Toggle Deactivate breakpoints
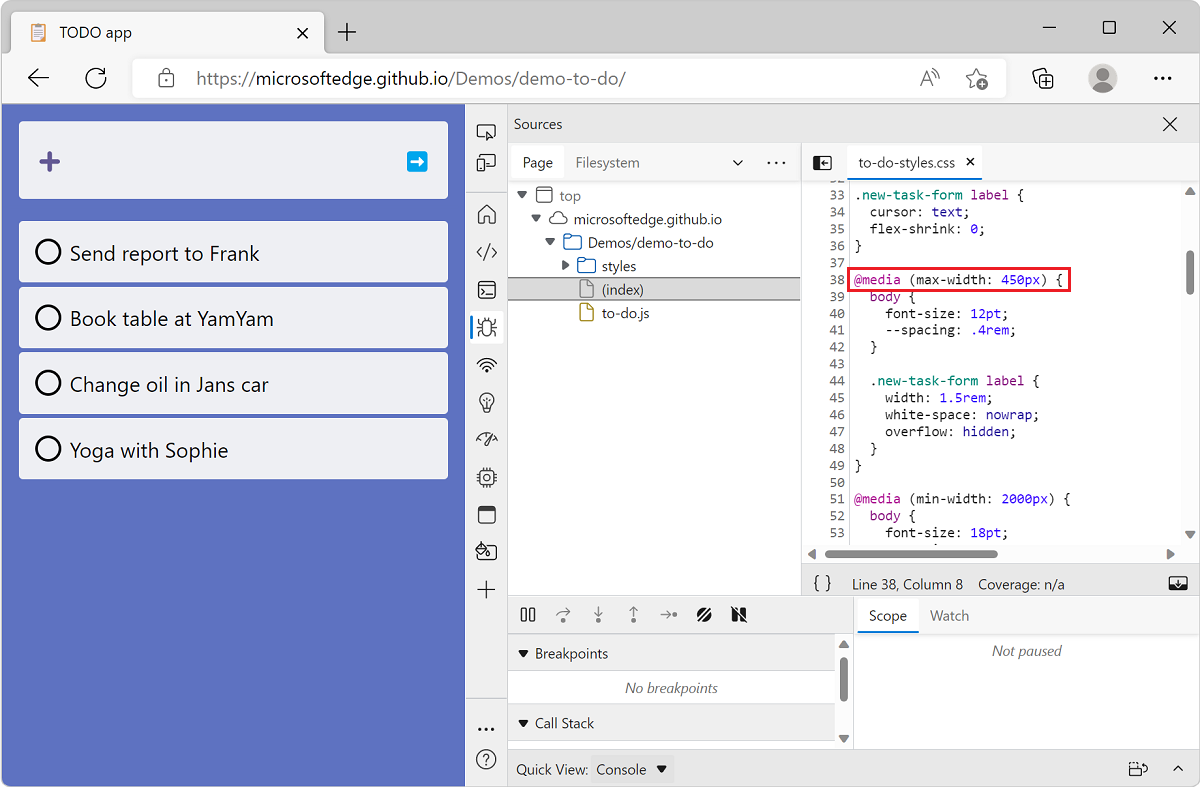Screen dimensions: 1200x787 tap(704, 614)
